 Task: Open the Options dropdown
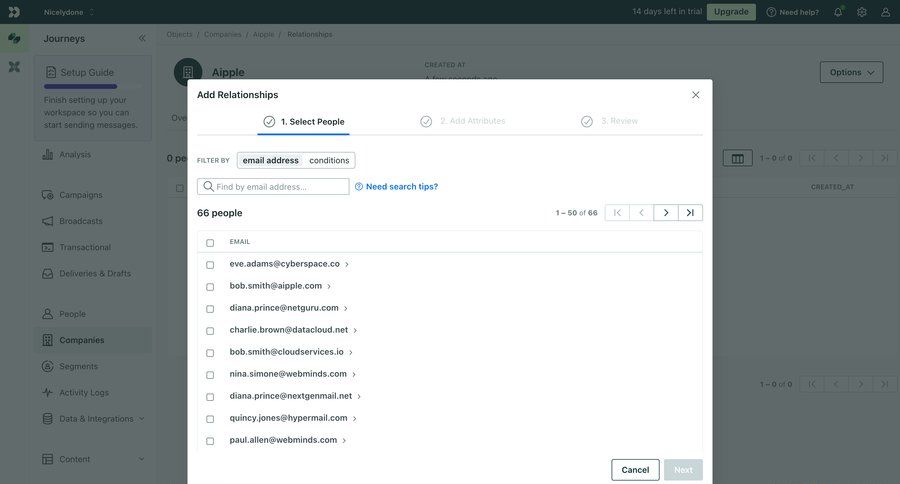[851, 72]
